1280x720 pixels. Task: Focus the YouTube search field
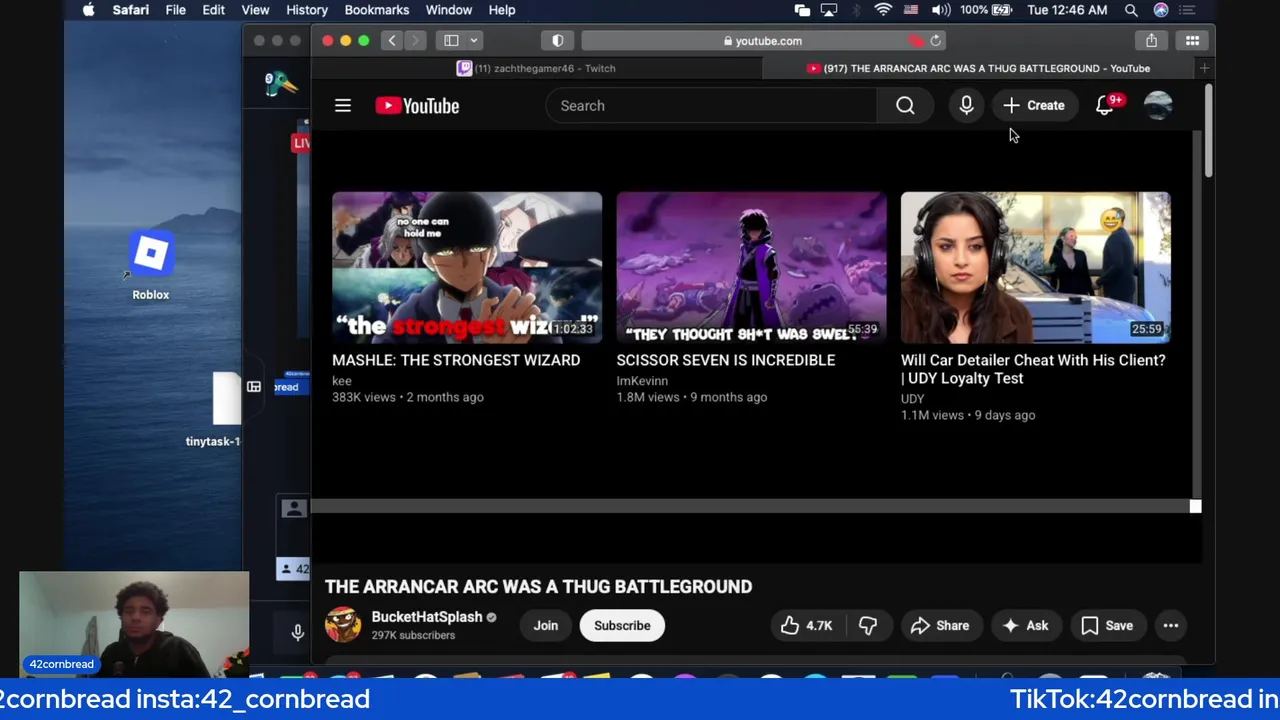pos(711,105)
